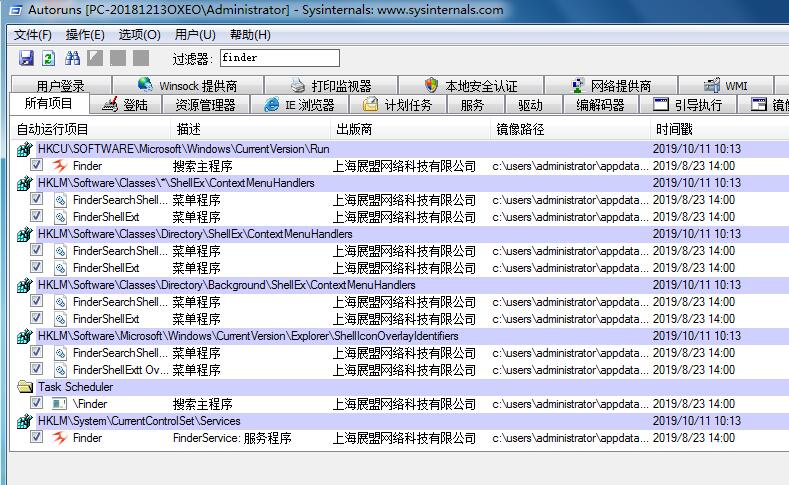Switch to the 网络提供商 tab
The height and width of the screenshot is (485, 789).
click(x=611, y=86)
